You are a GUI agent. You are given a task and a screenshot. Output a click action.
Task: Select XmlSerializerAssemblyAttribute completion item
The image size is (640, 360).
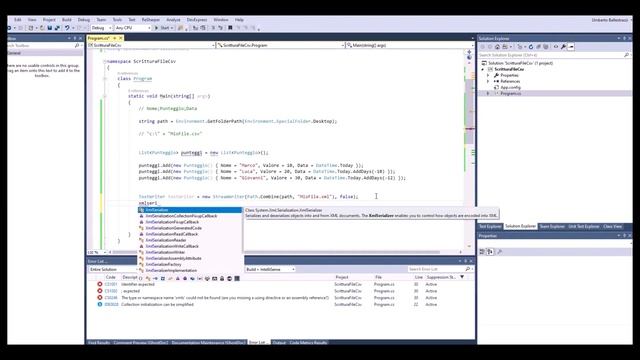[190, 258]
